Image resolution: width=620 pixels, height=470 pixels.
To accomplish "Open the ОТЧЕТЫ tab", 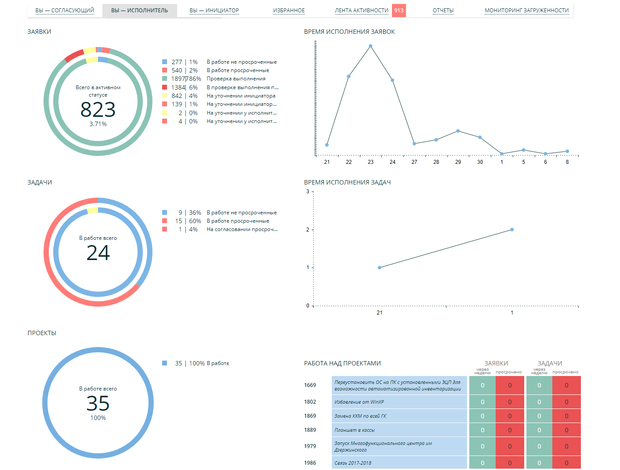I will pyautogui.click(x=443, y=11).
